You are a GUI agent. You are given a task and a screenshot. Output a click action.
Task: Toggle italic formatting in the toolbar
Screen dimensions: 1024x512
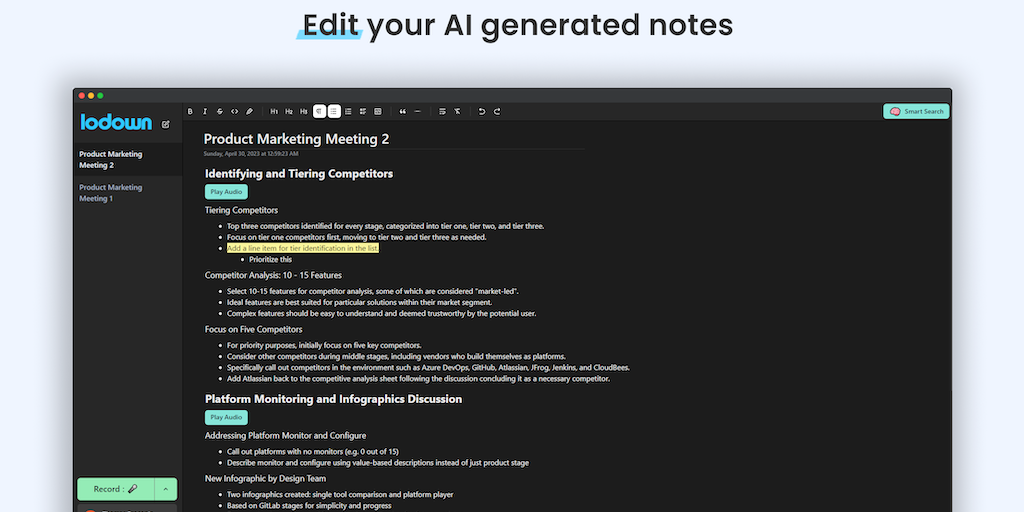[204, 112]
